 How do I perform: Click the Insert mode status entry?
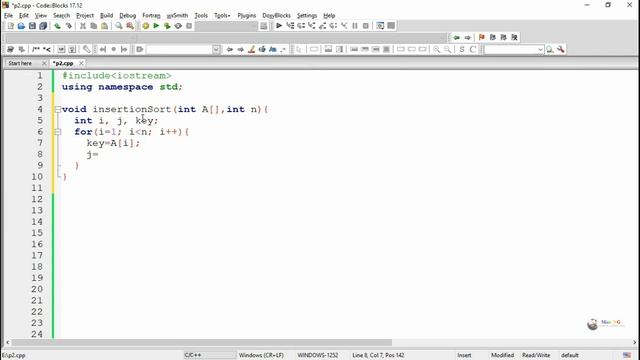point(464,355)
